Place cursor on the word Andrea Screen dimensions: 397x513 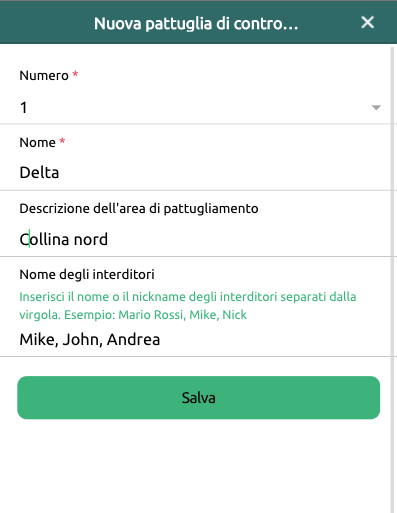click(133, 339)
